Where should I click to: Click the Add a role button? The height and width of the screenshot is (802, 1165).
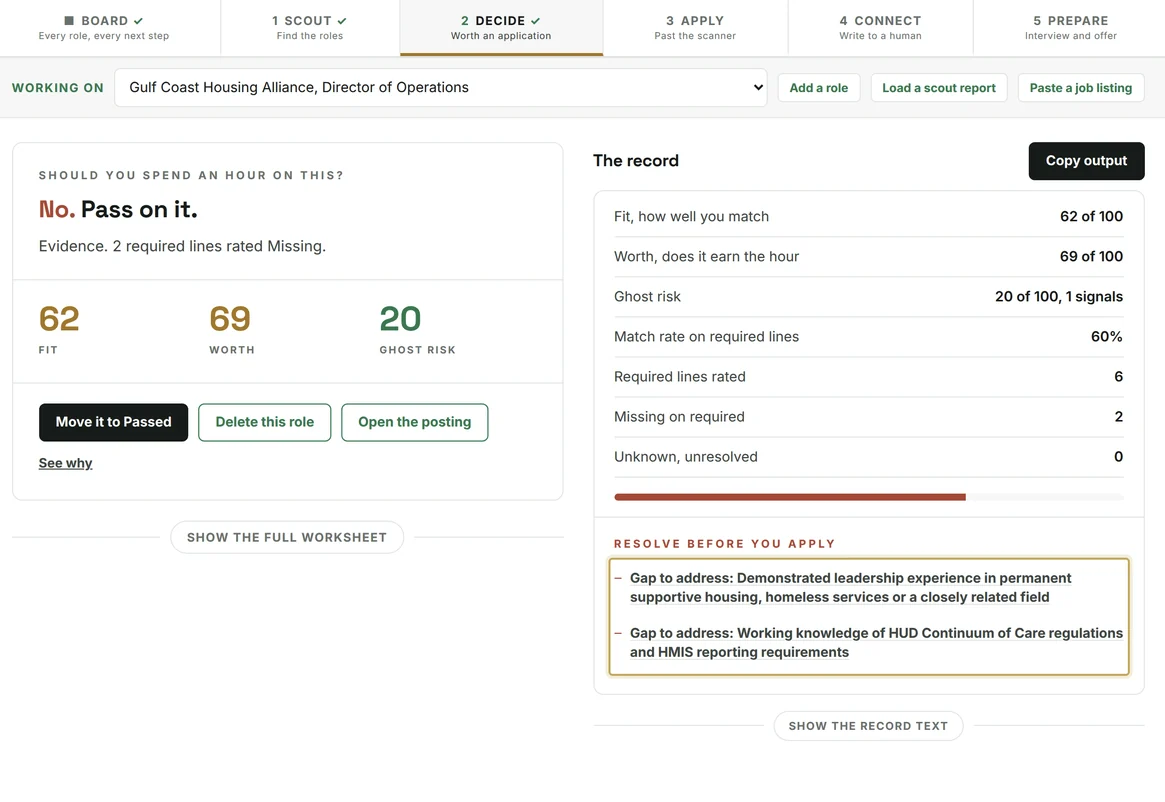pyautogui.click(x=819, y=88)
